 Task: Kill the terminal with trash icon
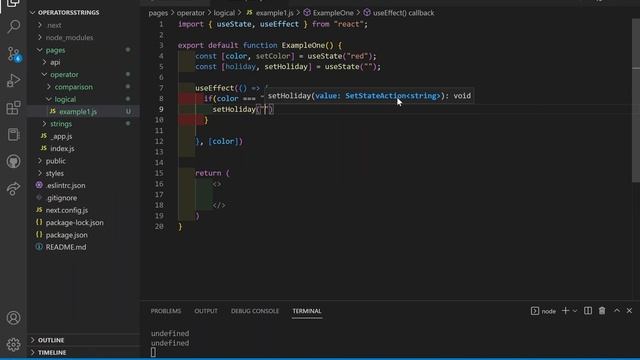(x=602, y=311)
